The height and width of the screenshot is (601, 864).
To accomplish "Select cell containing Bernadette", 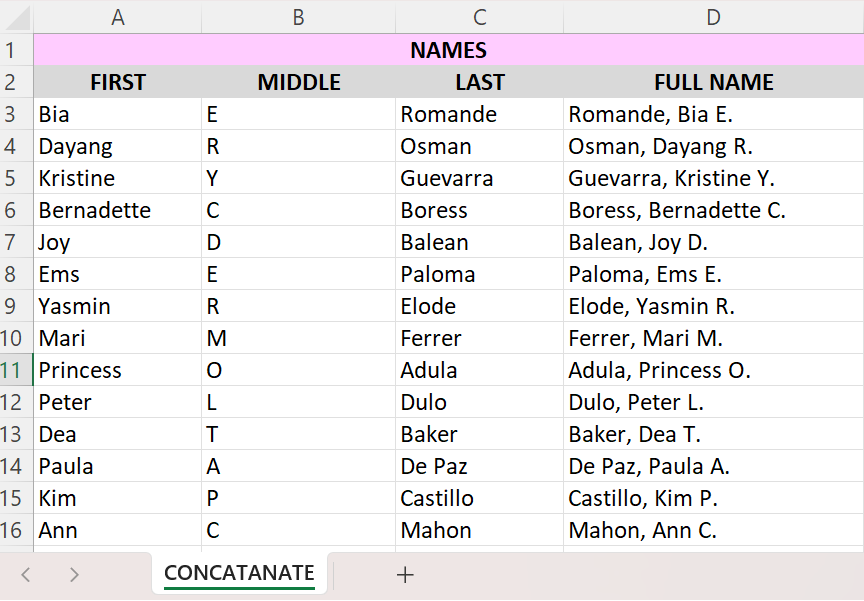I will click(x=118, y=210).
